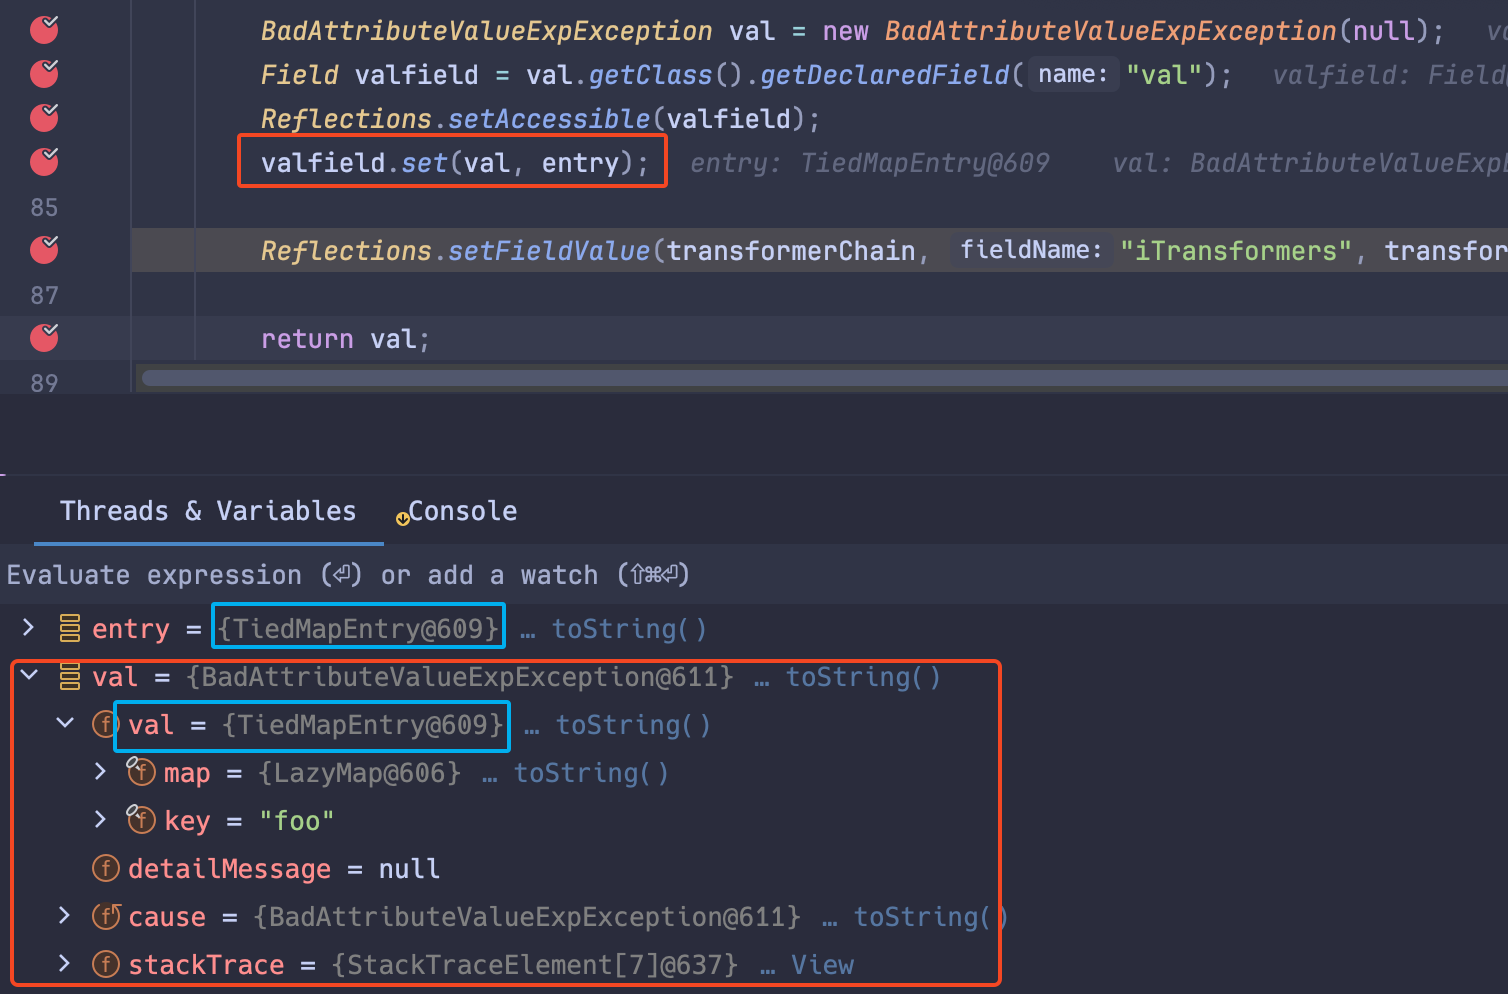This screenshot has height=994, width=1508.
Task: Toggle the breakpoint next to Reflections.setAccessible
Action: point(43,118)
